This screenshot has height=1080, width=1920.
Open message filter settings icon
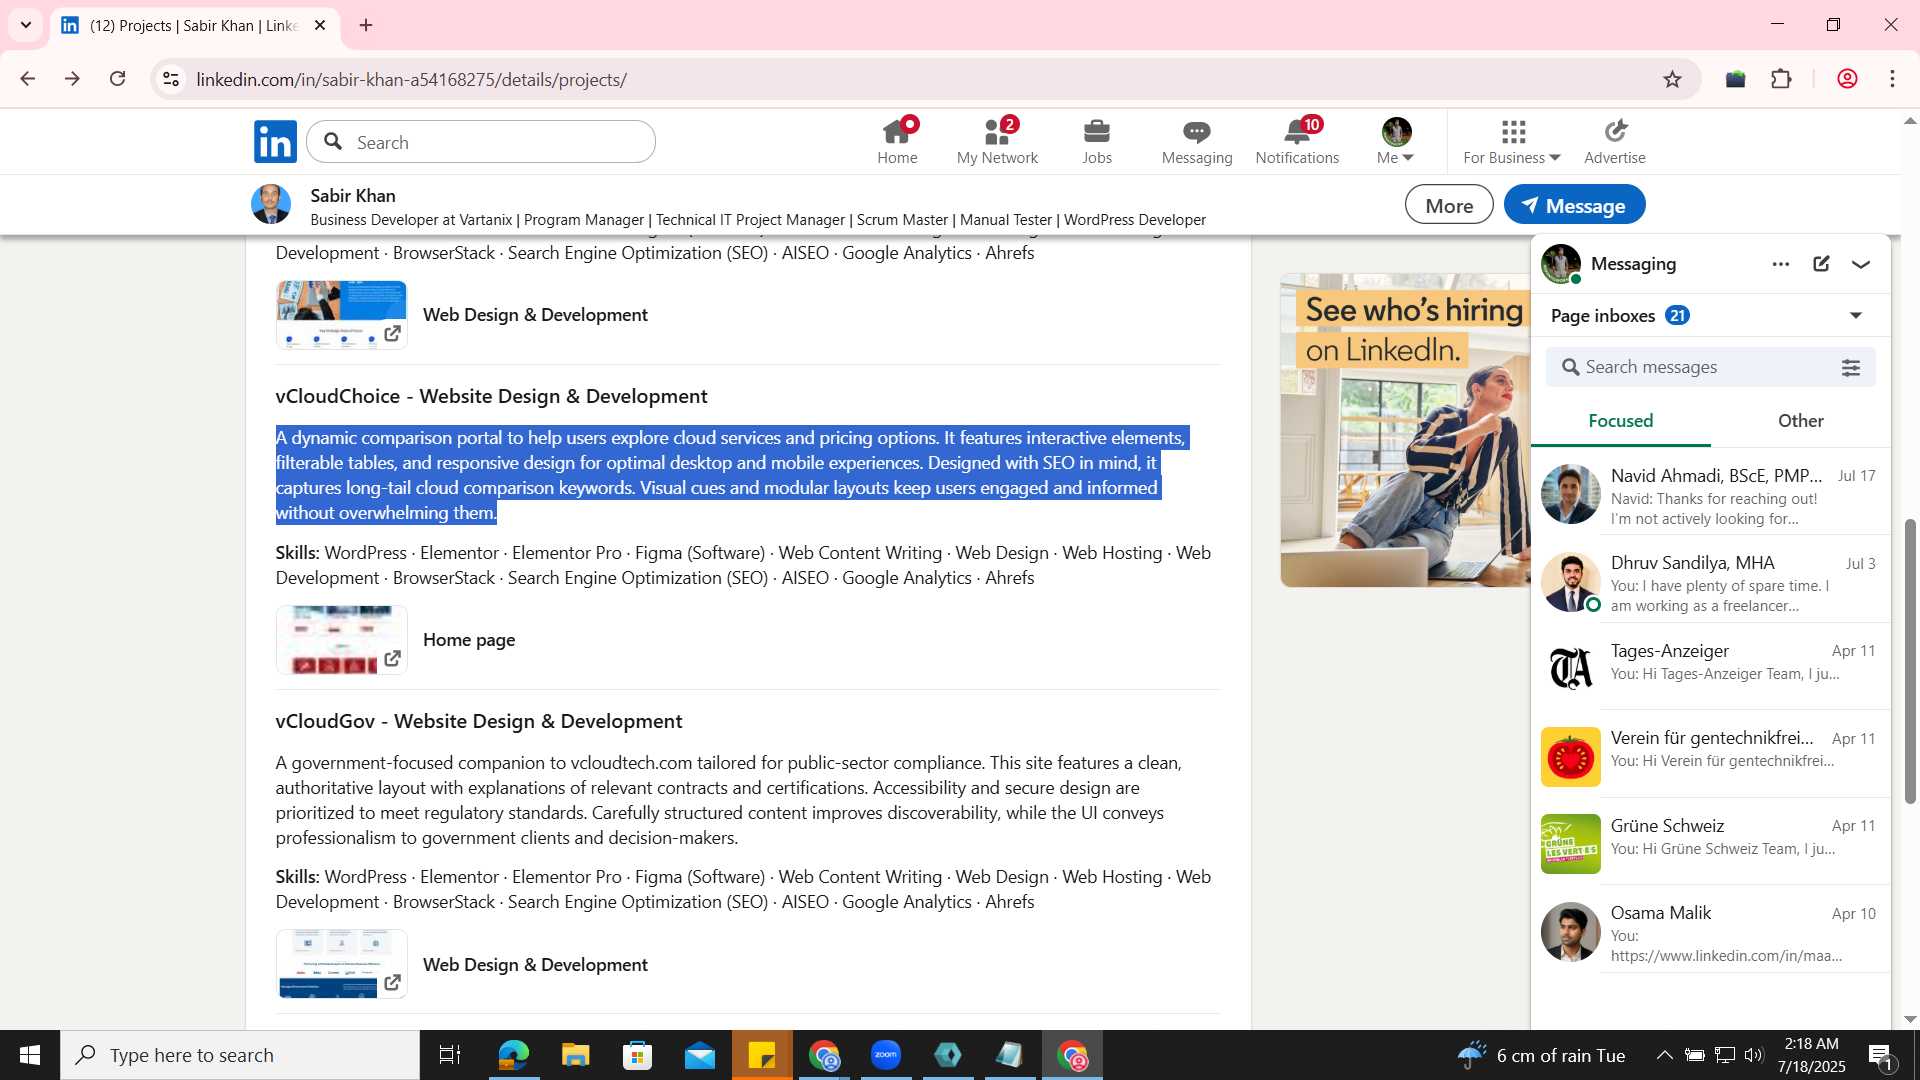[1851, 368]
